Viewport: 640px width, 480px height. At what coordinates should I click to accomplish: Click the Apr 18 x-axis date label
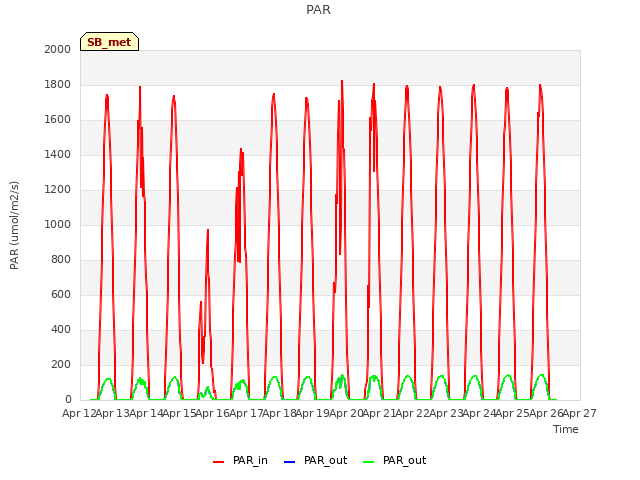[279, 413]
